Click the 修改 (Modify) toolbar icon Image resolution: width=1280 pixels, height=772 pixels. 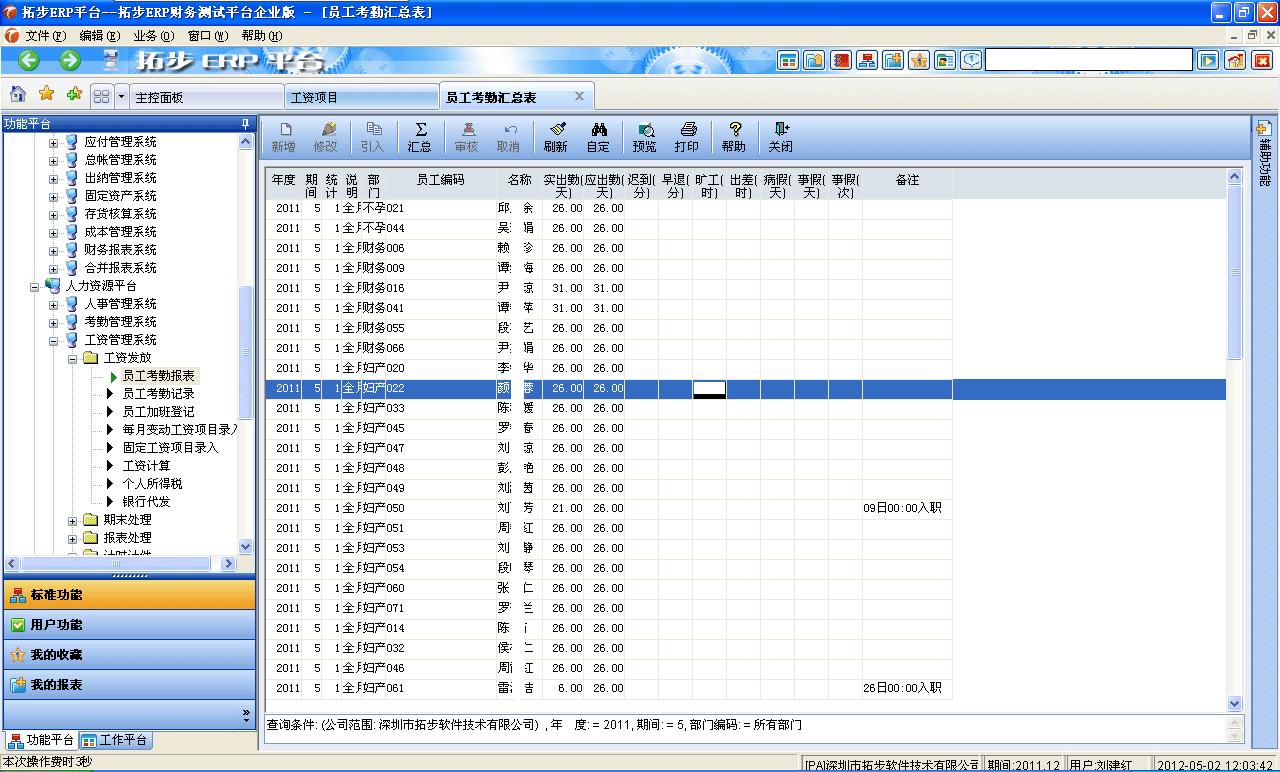click(x=328, y=137)
